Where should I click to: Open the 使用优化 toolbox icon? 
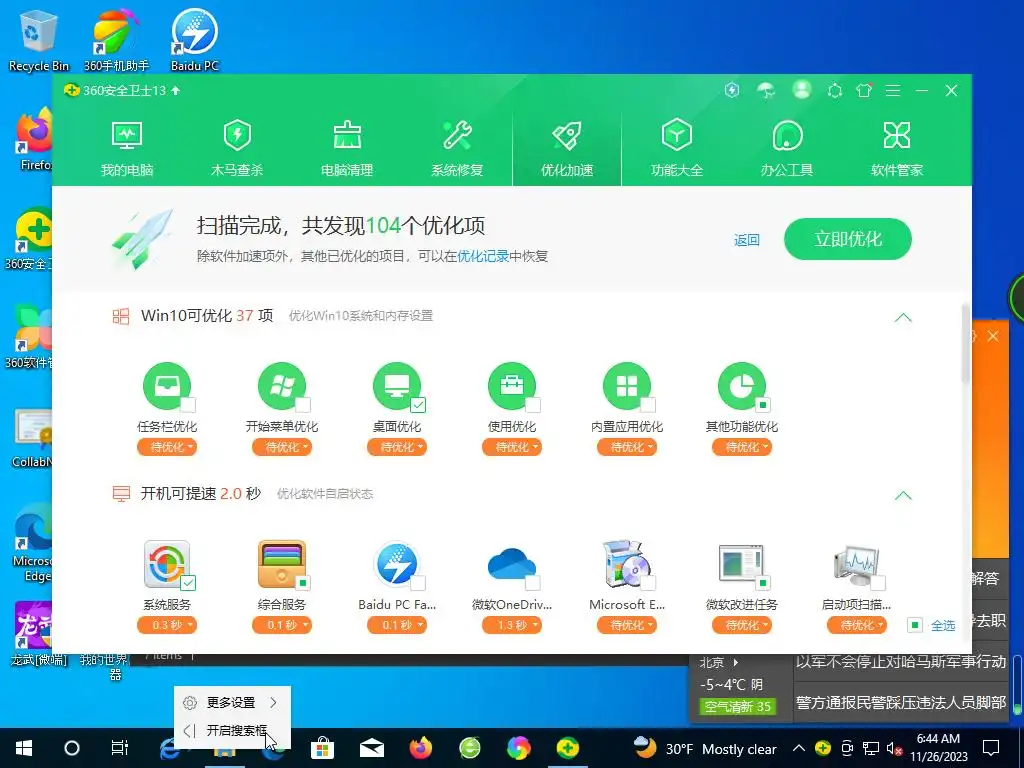click(x=511, y=386)
